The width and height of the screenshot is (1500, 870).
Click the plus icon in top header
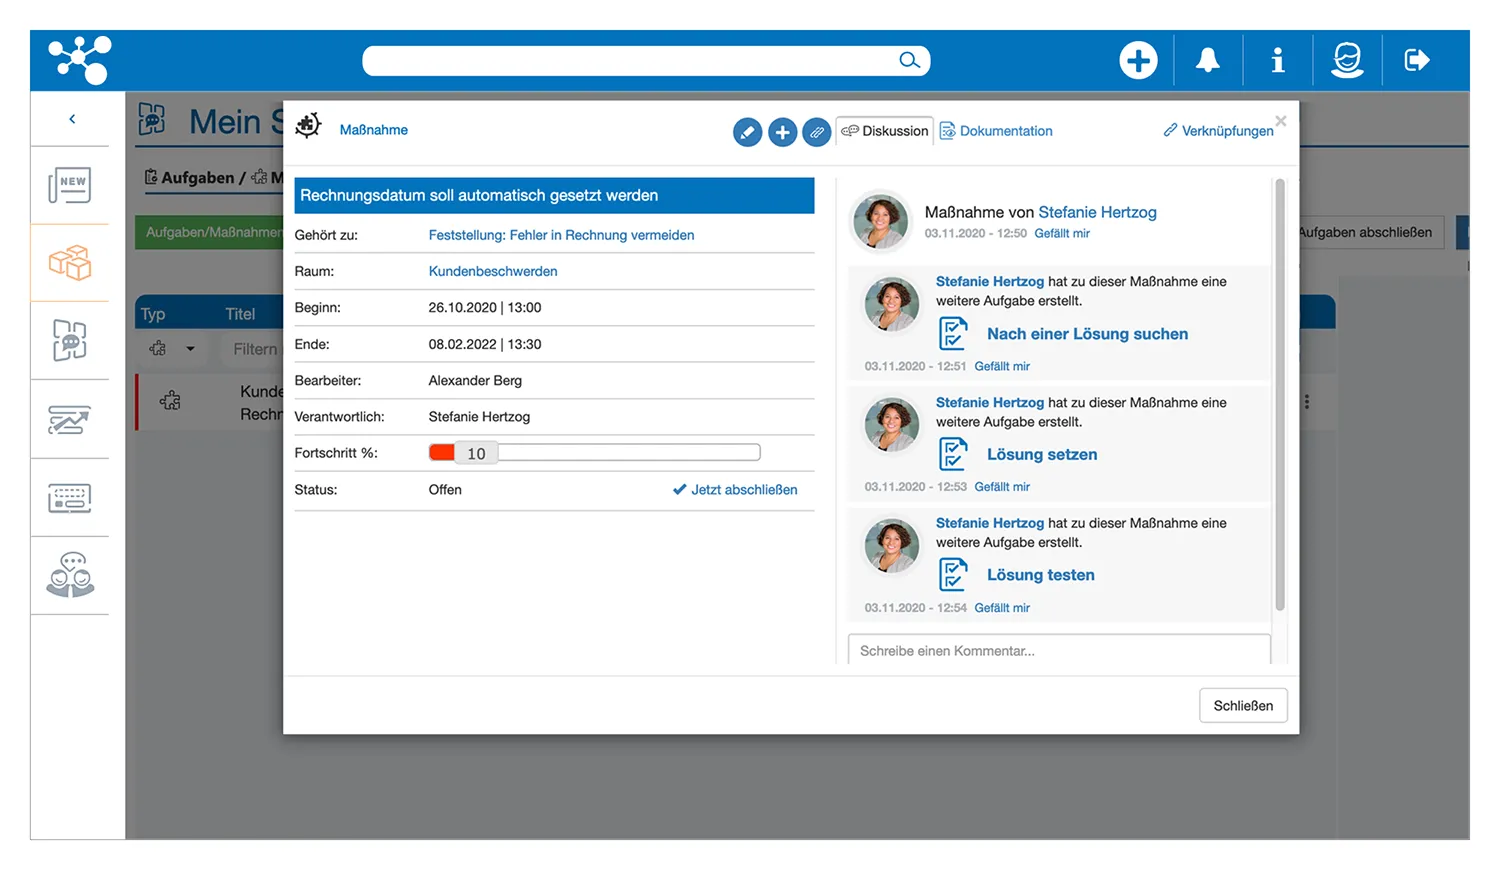(1138, 60)
